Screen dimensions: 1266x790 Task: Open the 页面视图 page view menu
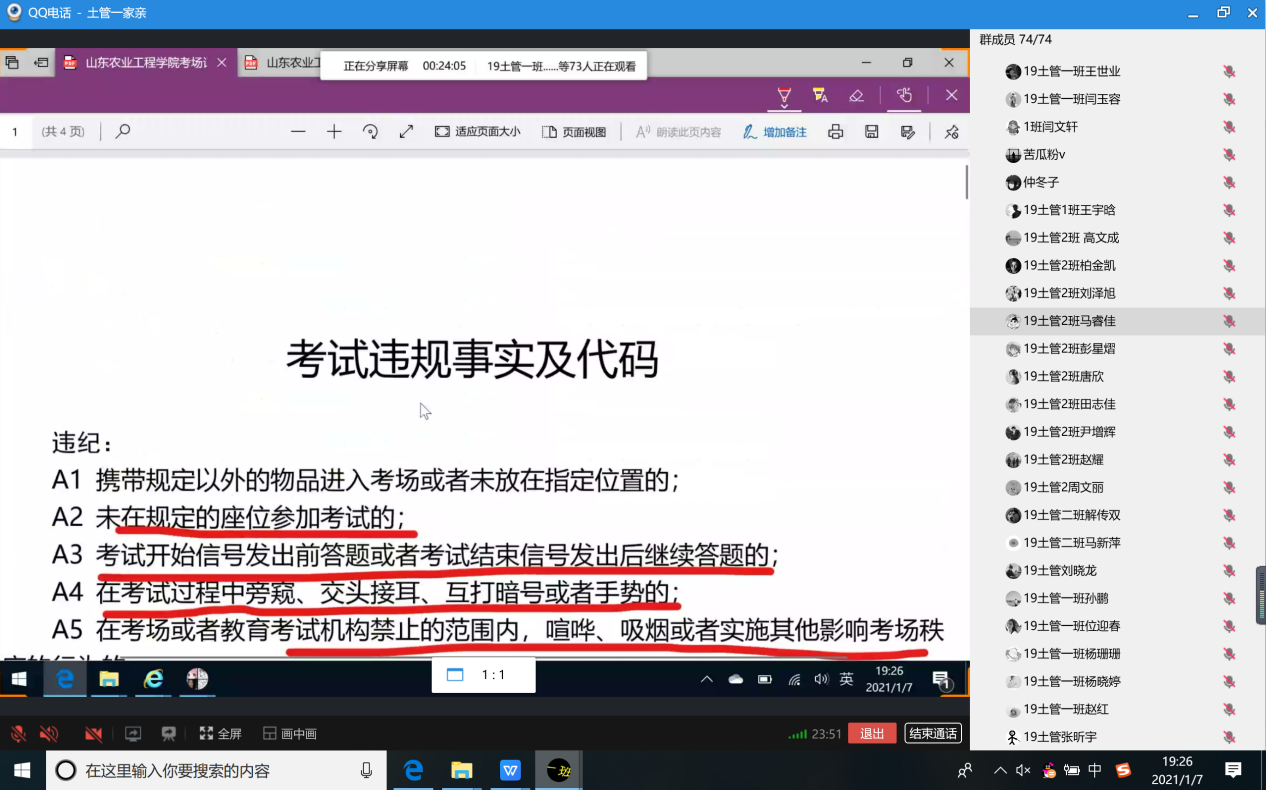[x=575, y=132]
